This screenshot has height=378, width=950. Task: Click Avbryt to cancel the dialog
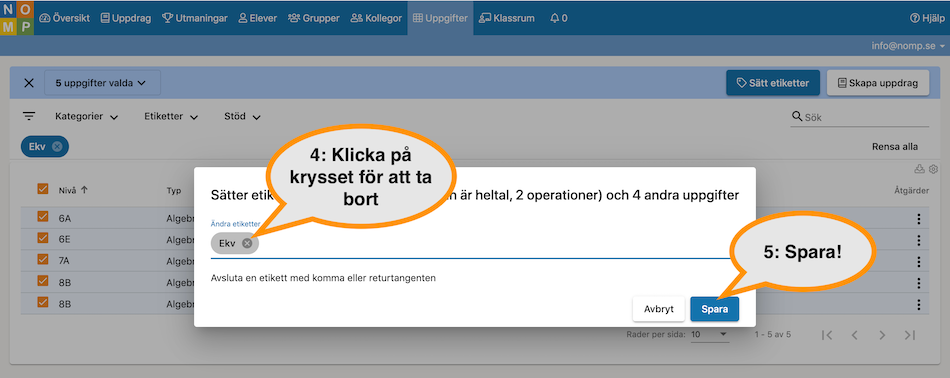pyautogui.click(x=659, y=309)
